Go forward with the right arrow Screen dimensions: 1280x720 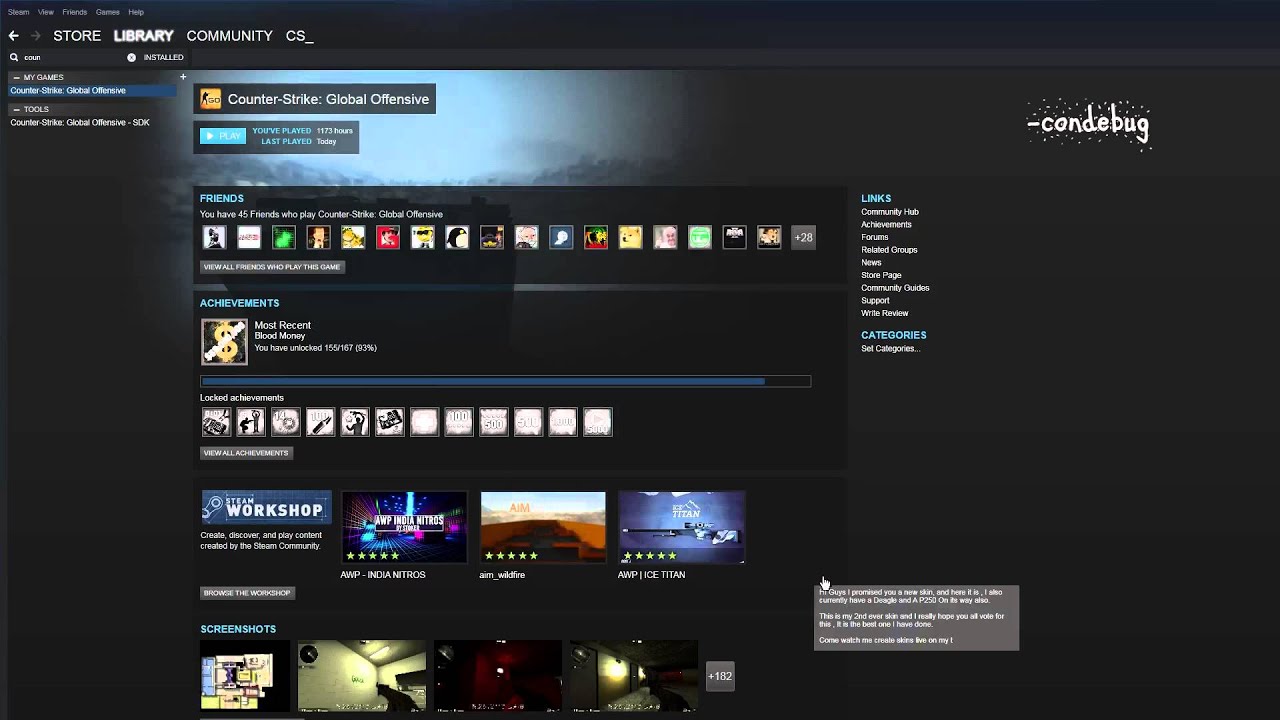(x=36, y=36)
